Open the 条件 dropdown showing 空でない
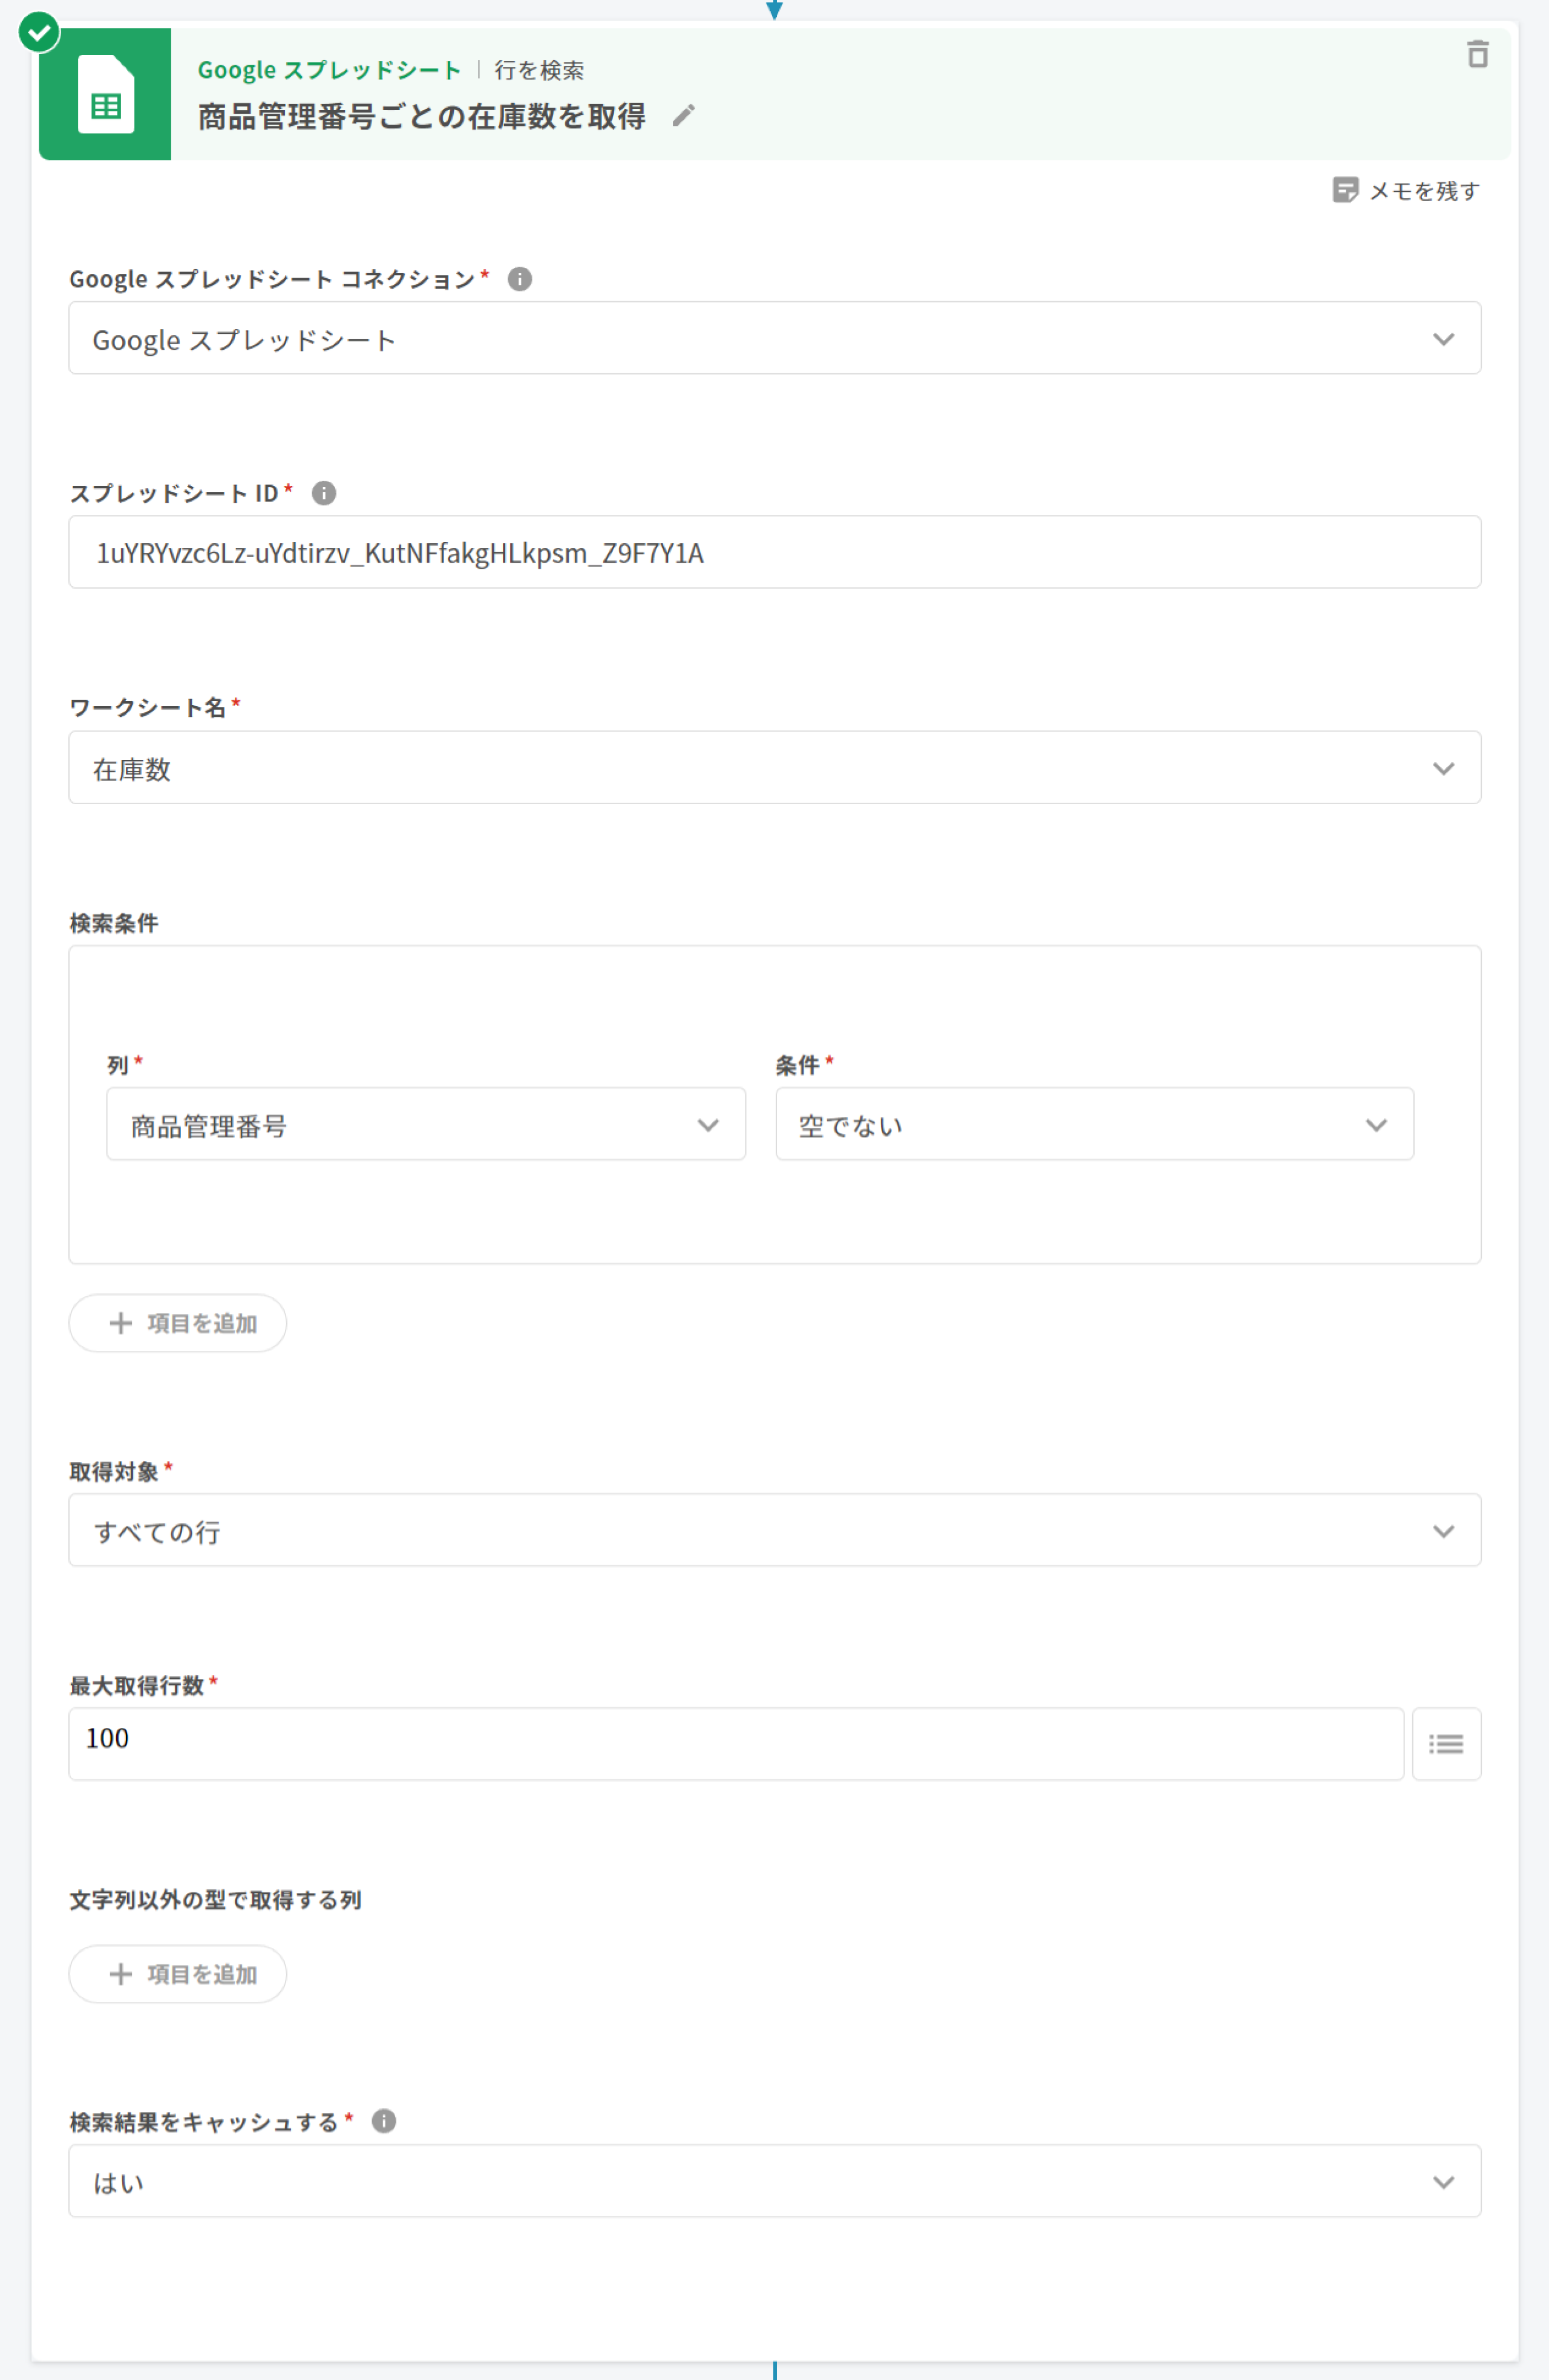The image size is (1549, 2380). (1094, 1125)
